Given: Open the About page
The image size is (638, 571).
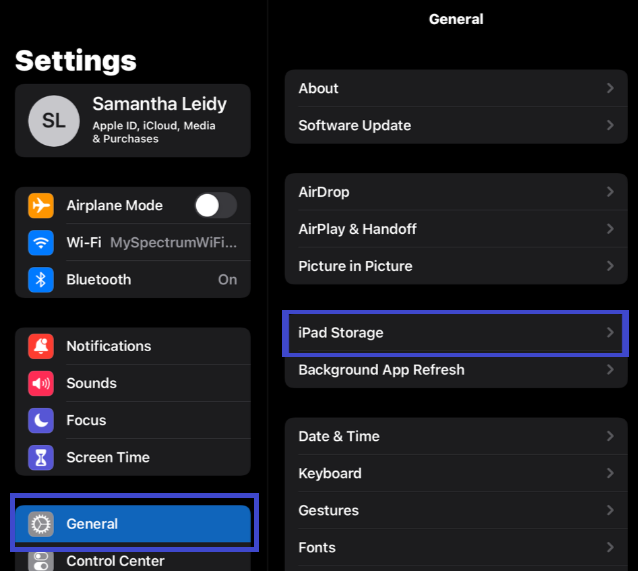Looking at the screenshot, I should click(x=456, y=88).
